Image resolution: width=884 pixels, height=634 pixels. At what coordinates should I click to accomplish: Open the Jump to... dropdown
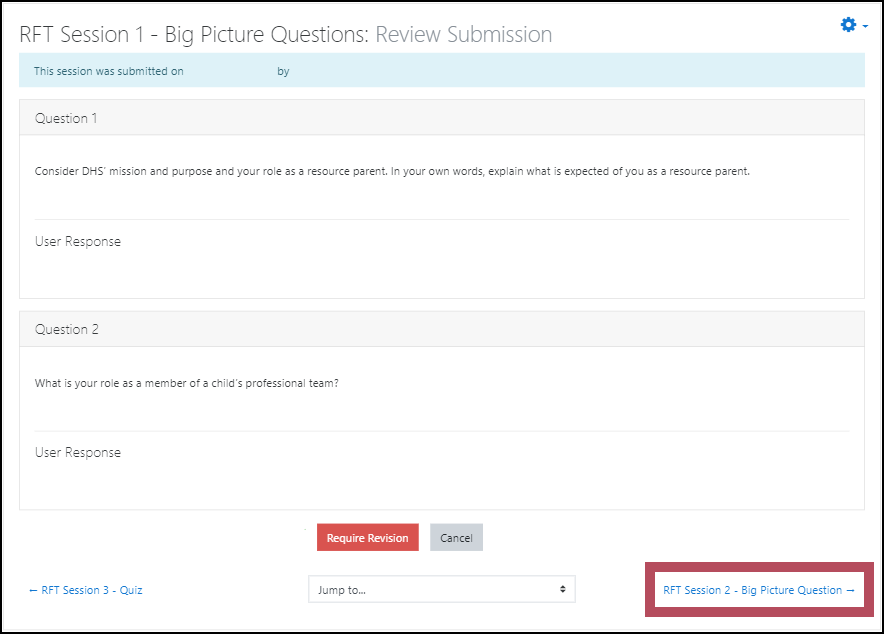441,589
